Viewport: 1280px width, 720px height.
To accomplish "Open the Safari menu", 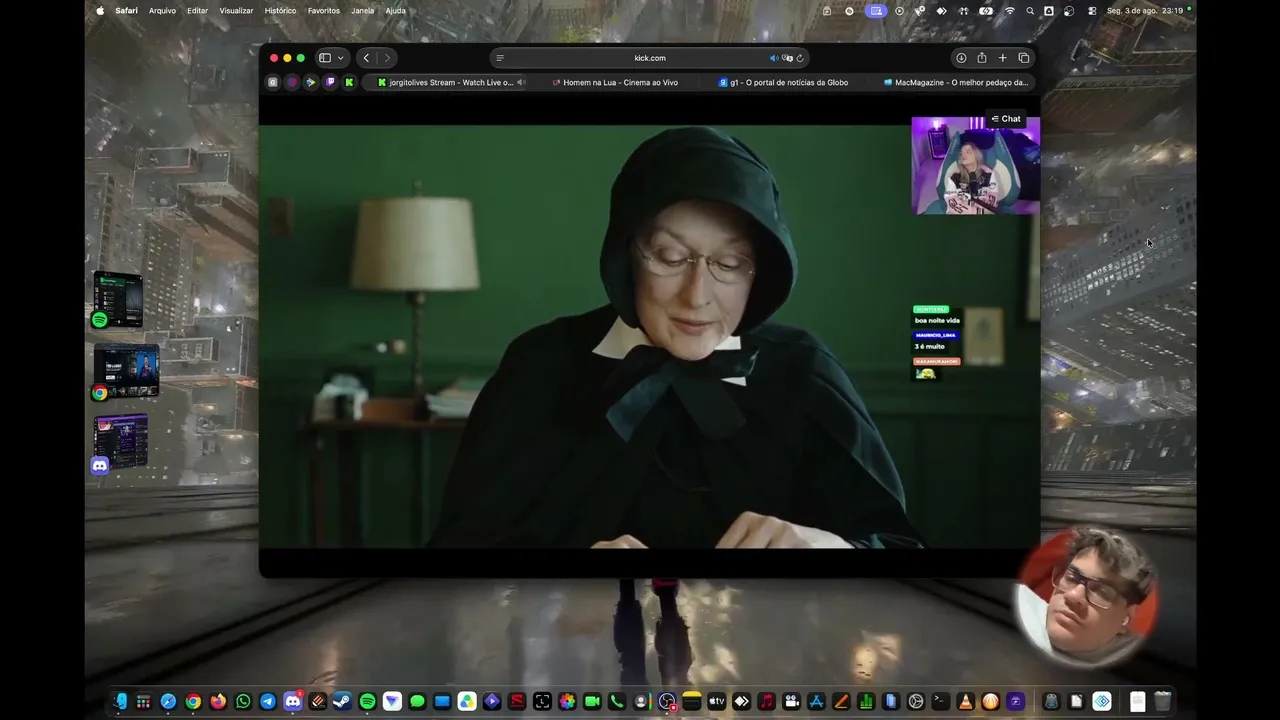I will pyautogui.click(x=126, y=11).
